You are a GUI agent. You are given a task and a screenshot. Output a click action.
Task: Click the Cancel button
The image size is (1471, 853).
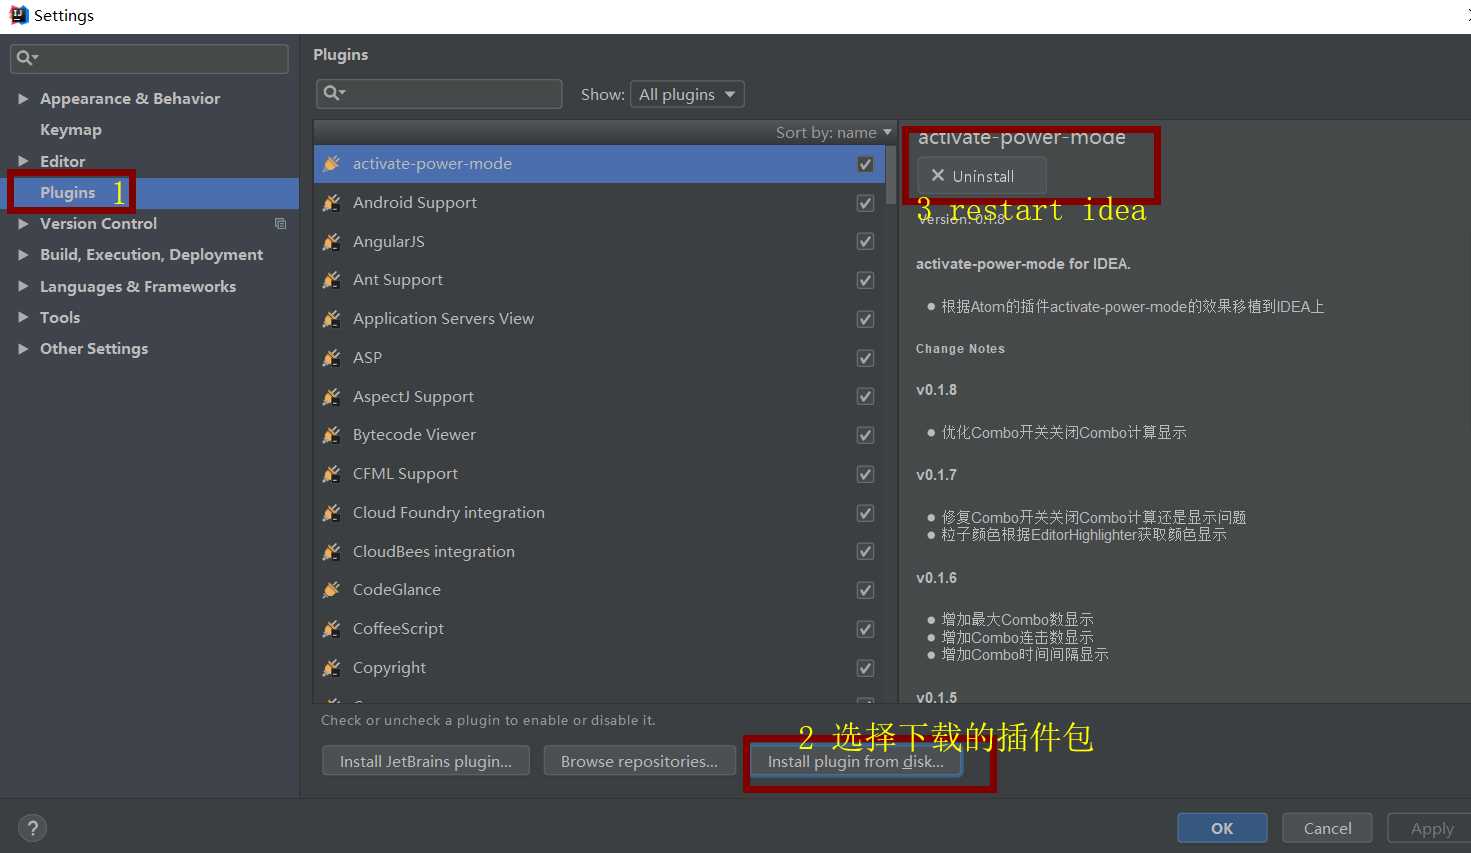(x=1327, y=828)
